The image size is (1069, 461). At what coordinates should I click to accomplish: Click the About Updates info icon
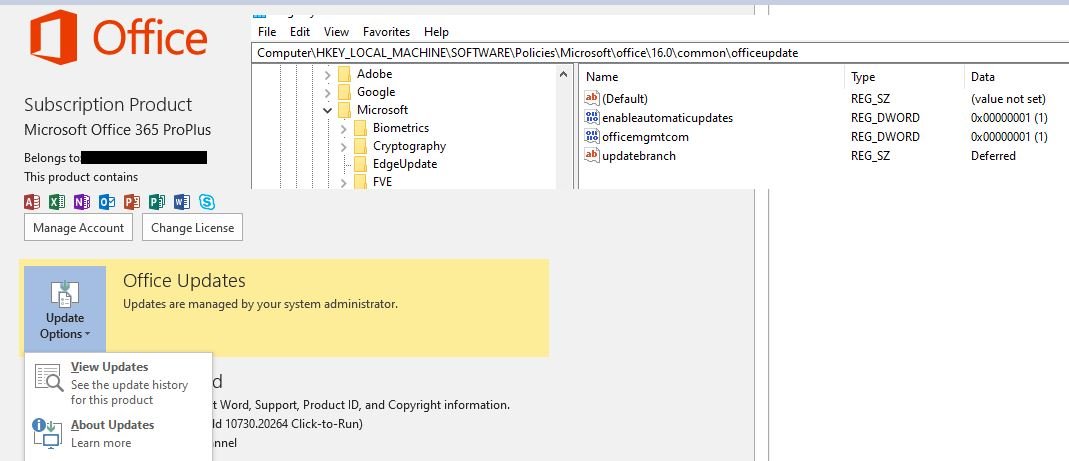tap(47, 434)
